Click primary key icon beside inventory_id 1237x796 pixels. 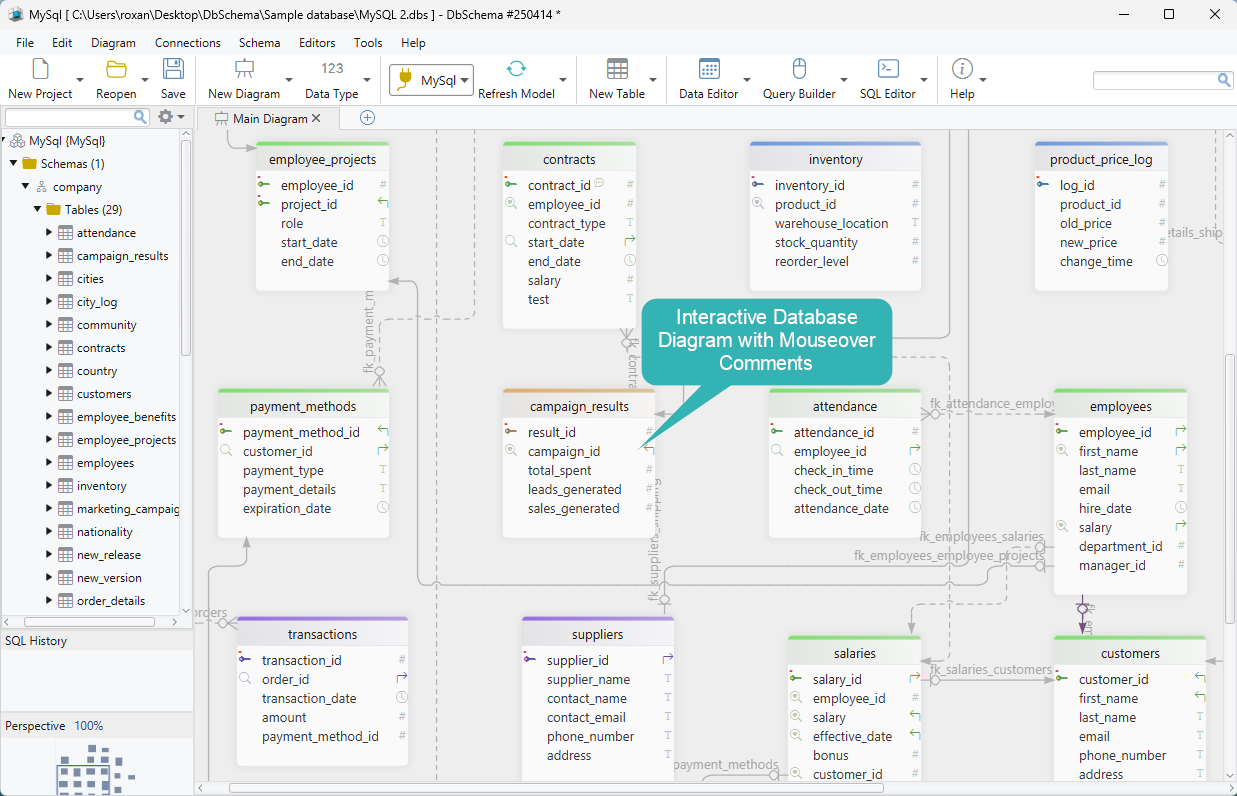click(x=757, y=185)
